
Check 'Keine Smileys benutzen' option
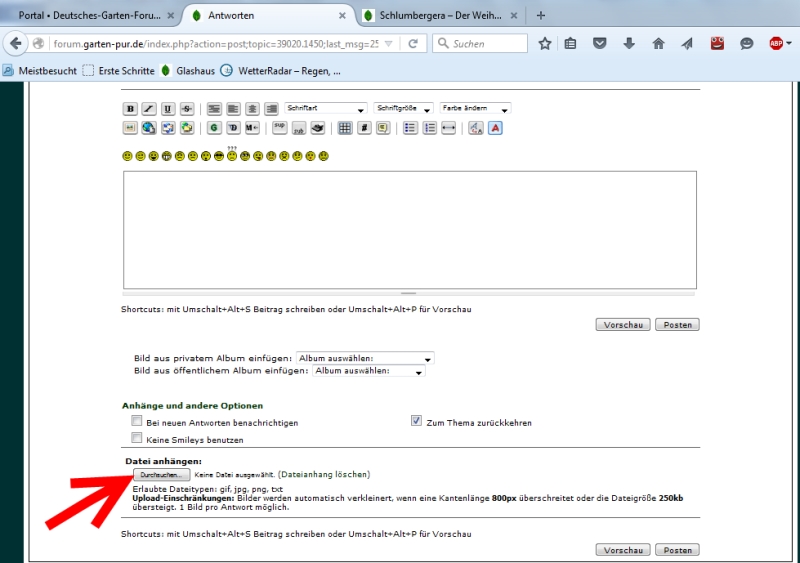coord(137,439)
